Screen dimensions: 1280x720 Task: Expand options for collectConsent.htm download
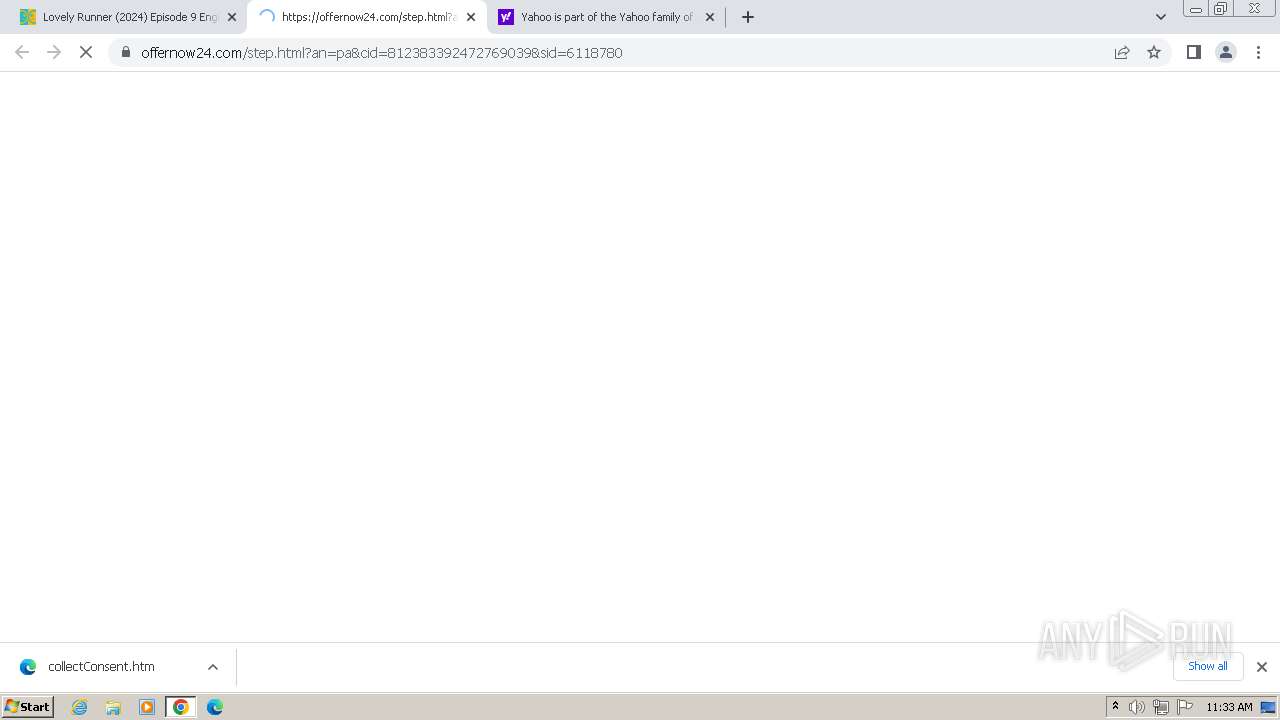(x=213, y=667)
